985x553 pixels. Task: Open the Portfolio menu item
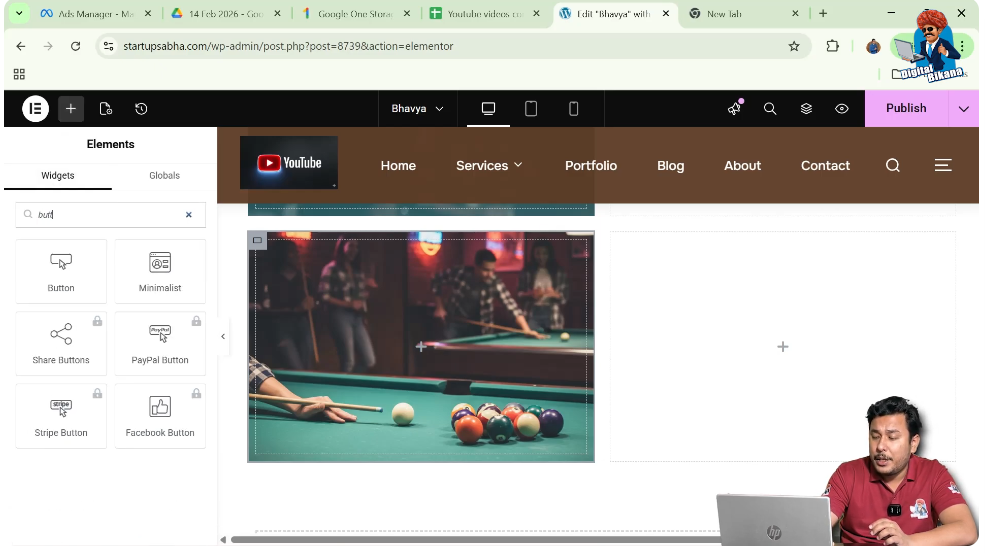click(591, 165)
